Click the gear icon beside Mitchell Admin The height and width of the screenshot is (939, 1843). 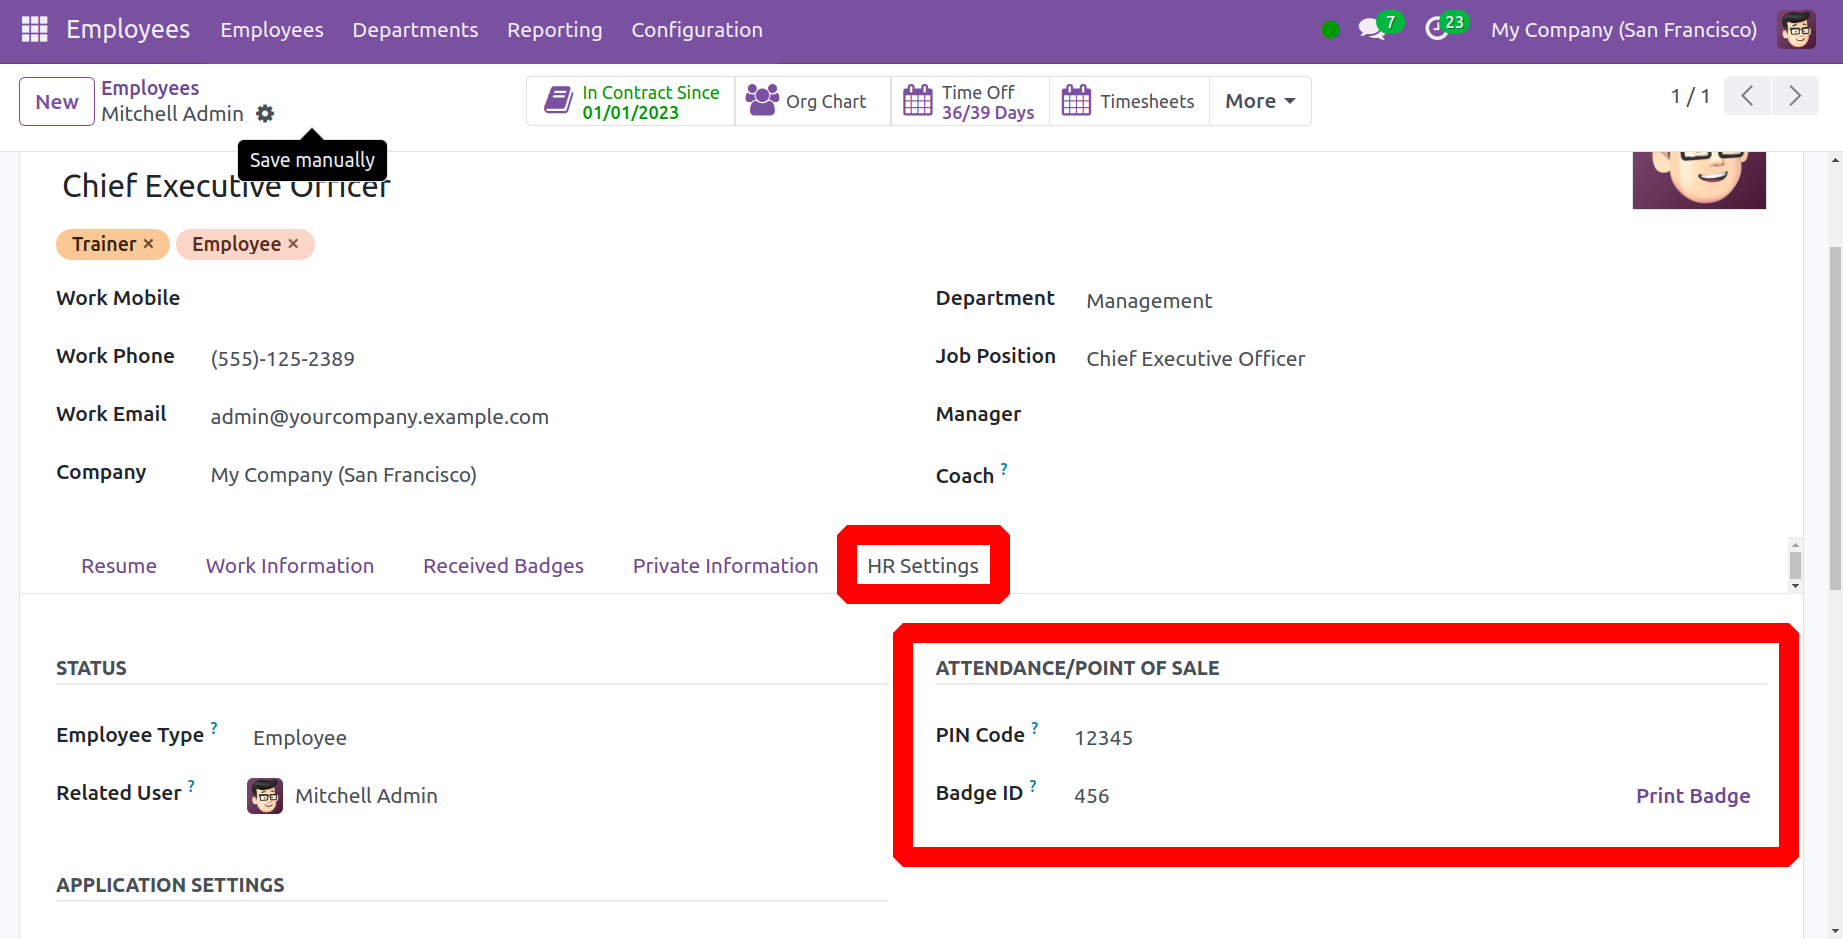tap(265, 114)
